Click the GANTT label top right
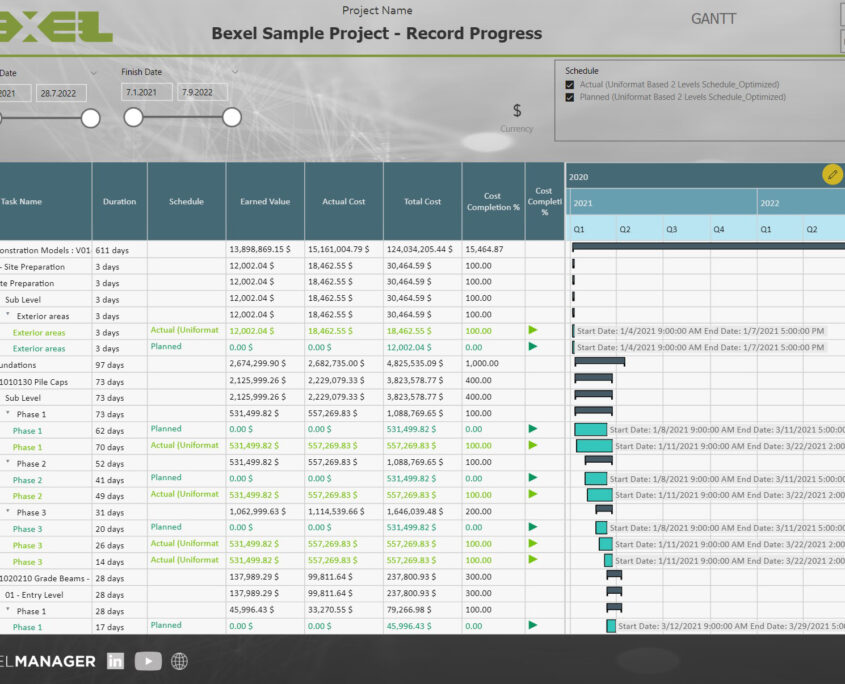This screenshot has height=684, width=845. click(x=712, y=18)
